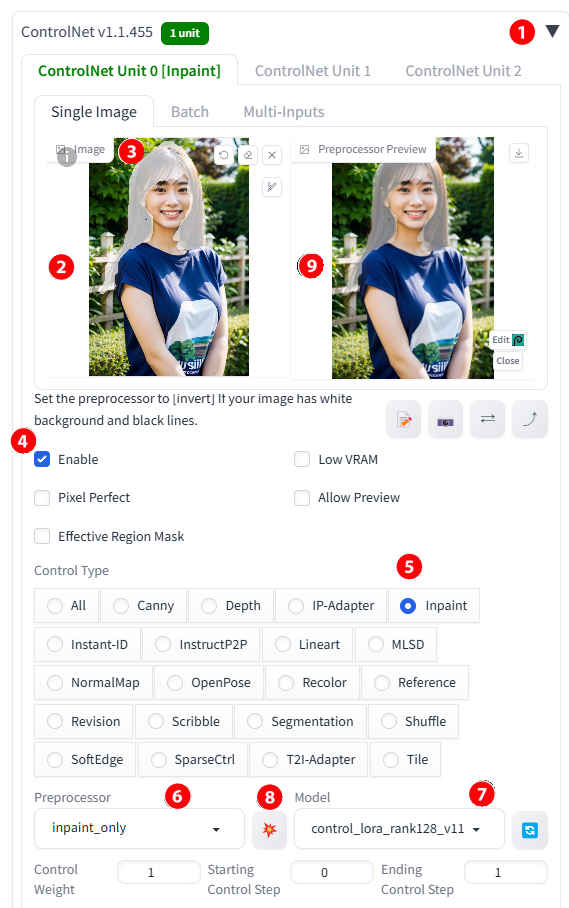Select the OpenPose control type
Screen dimensions: 569x908
[x=208, y=683]
